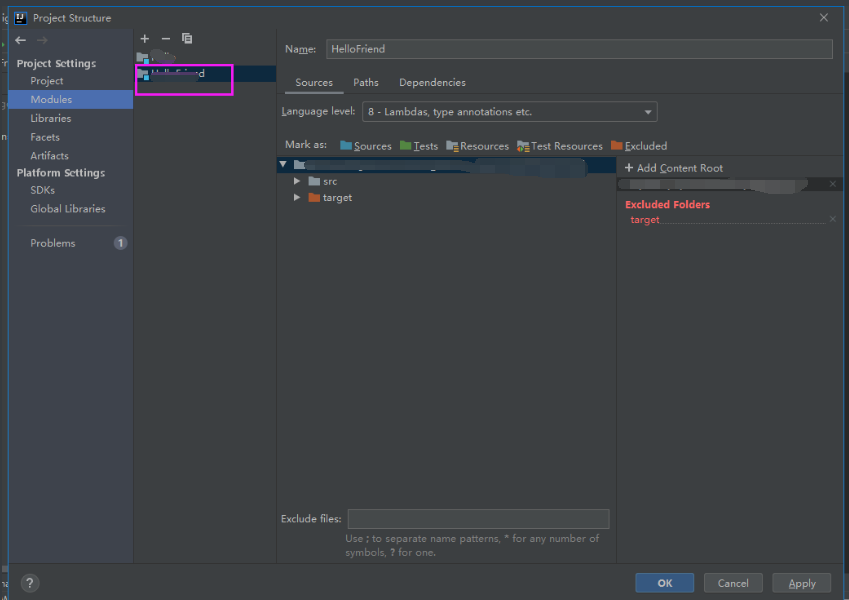
Task: Select the first module in the module list
Action: pyautogui.click(x=205, y=57)
